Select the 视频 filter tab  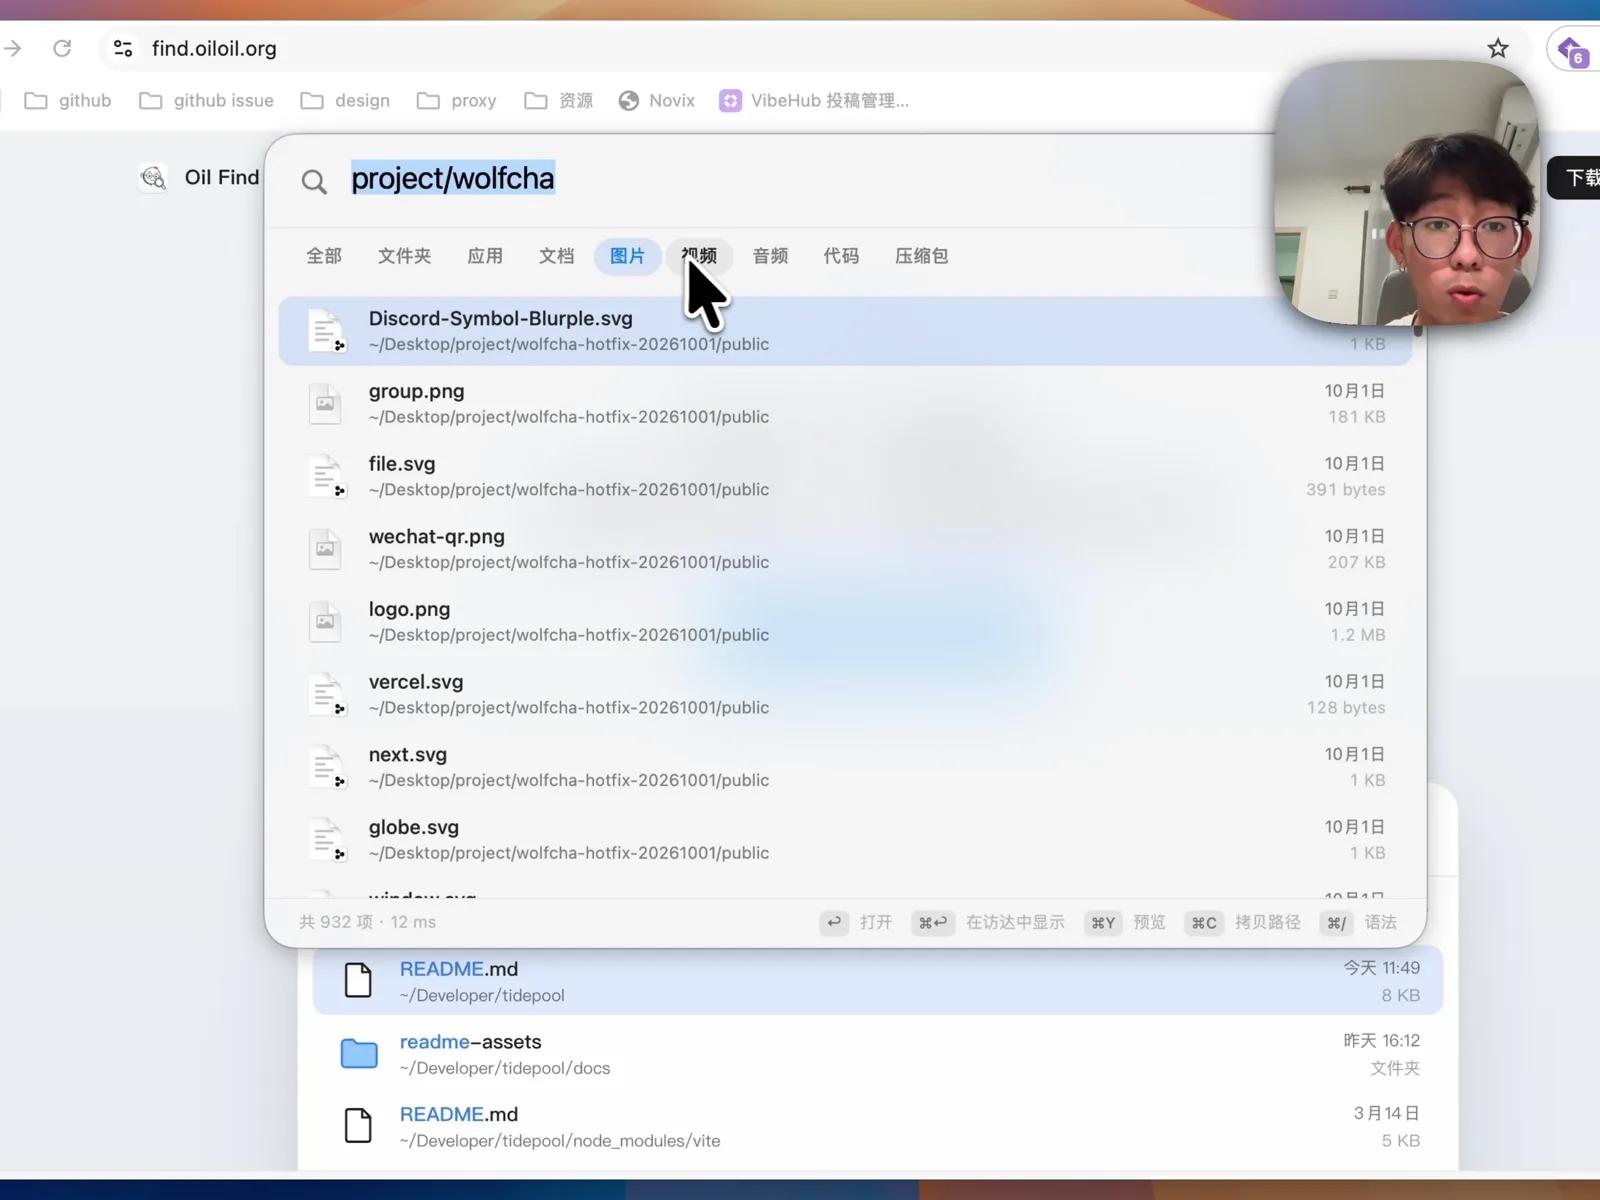coord(699,256)
